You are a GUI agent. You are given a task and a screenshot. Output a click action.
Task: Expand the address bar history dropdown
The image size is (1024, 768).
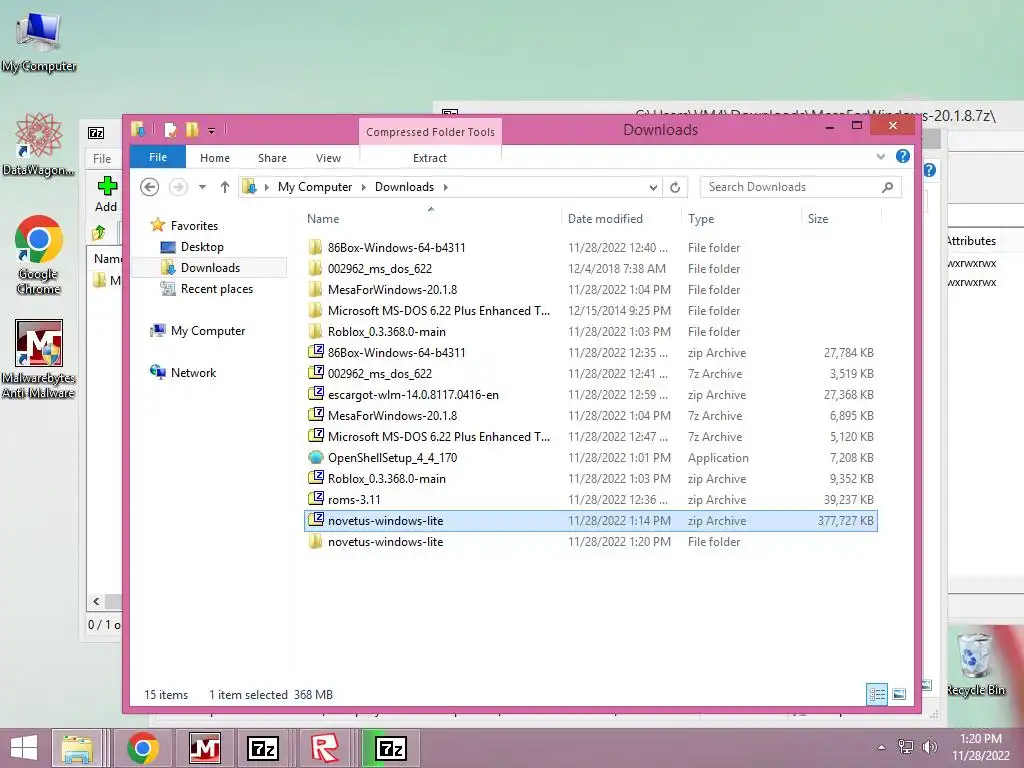(x=653, y=187)
